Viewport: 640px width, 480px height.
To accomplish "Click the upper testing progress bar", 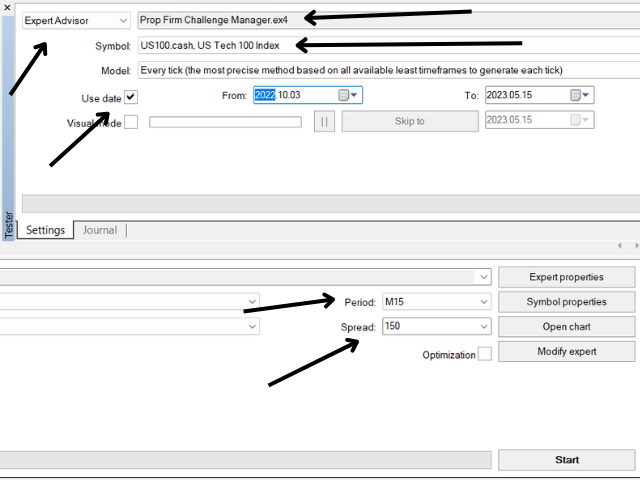I will pyautogui.click(x=331, y=204).
